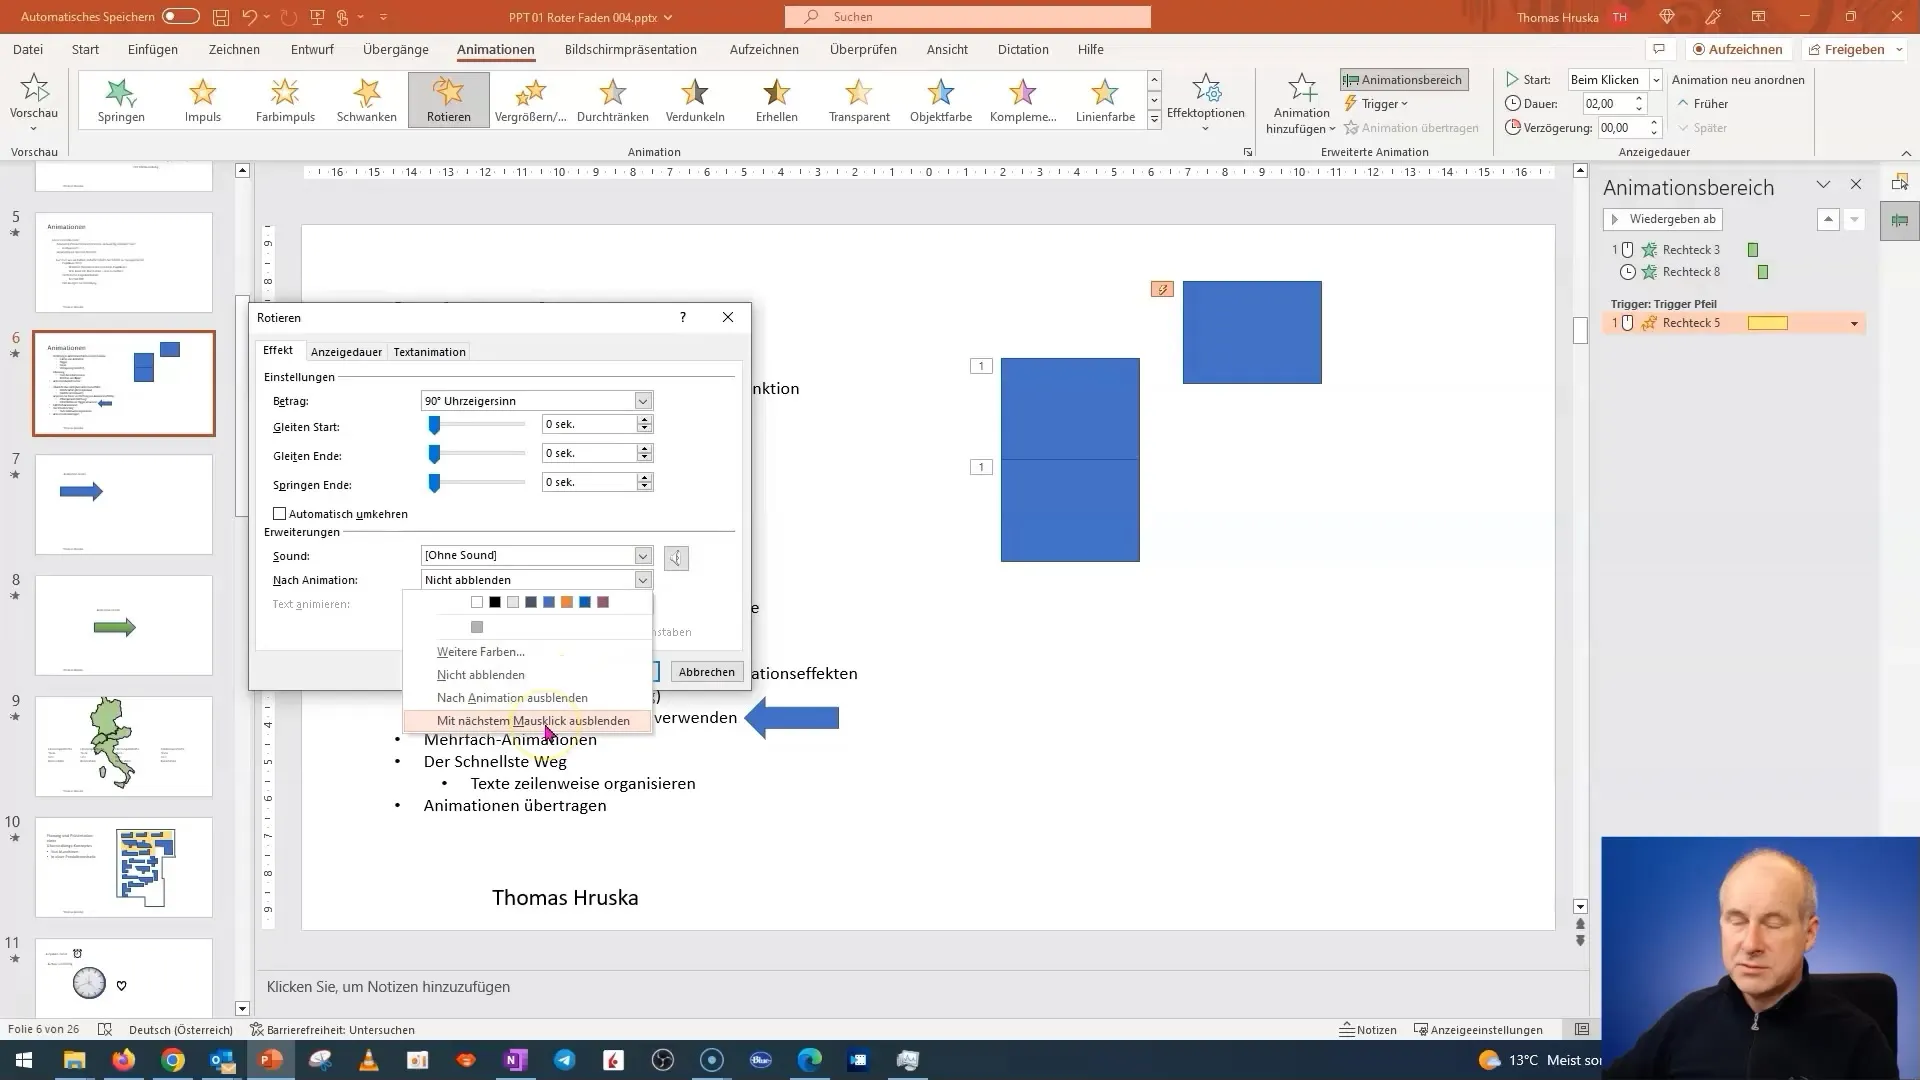
Task: Switch to Textanimation tab
Action: [429, 351]
